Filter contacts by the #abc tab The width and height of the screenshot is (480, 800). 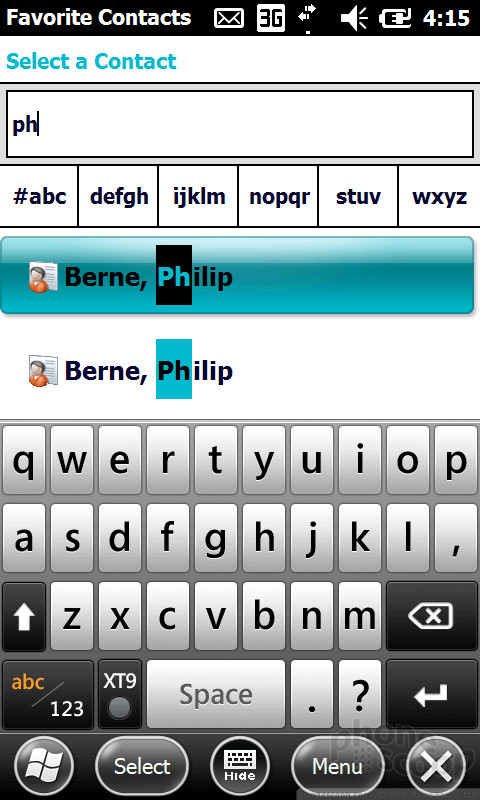[x=39, y=196]
